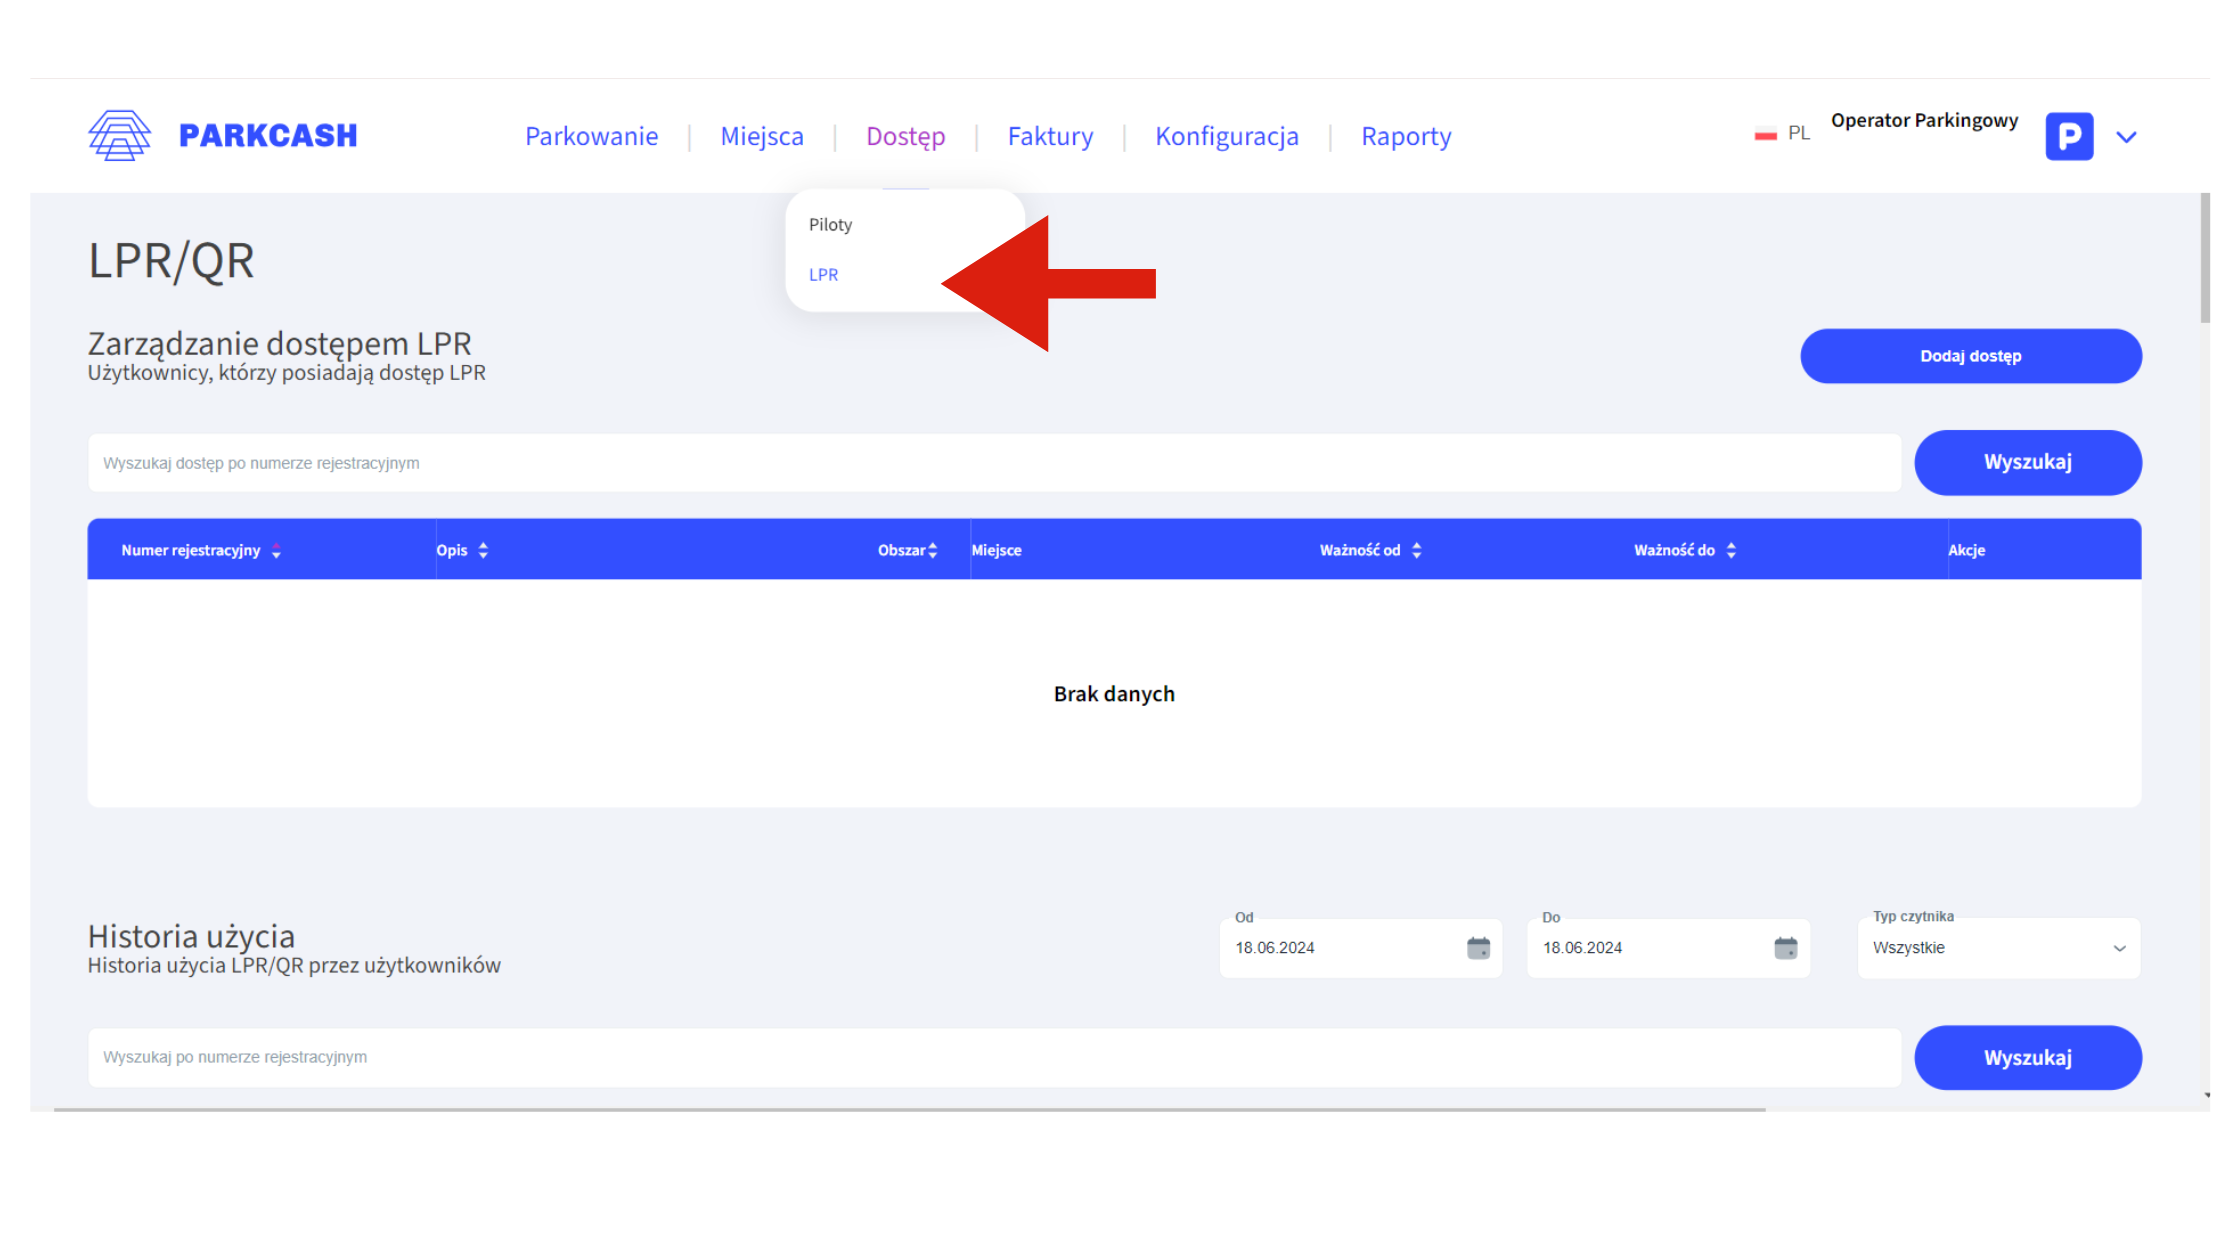The image size is (2240, 1260).
Task: Expand the user account chevron menu
Action: 2126,137
